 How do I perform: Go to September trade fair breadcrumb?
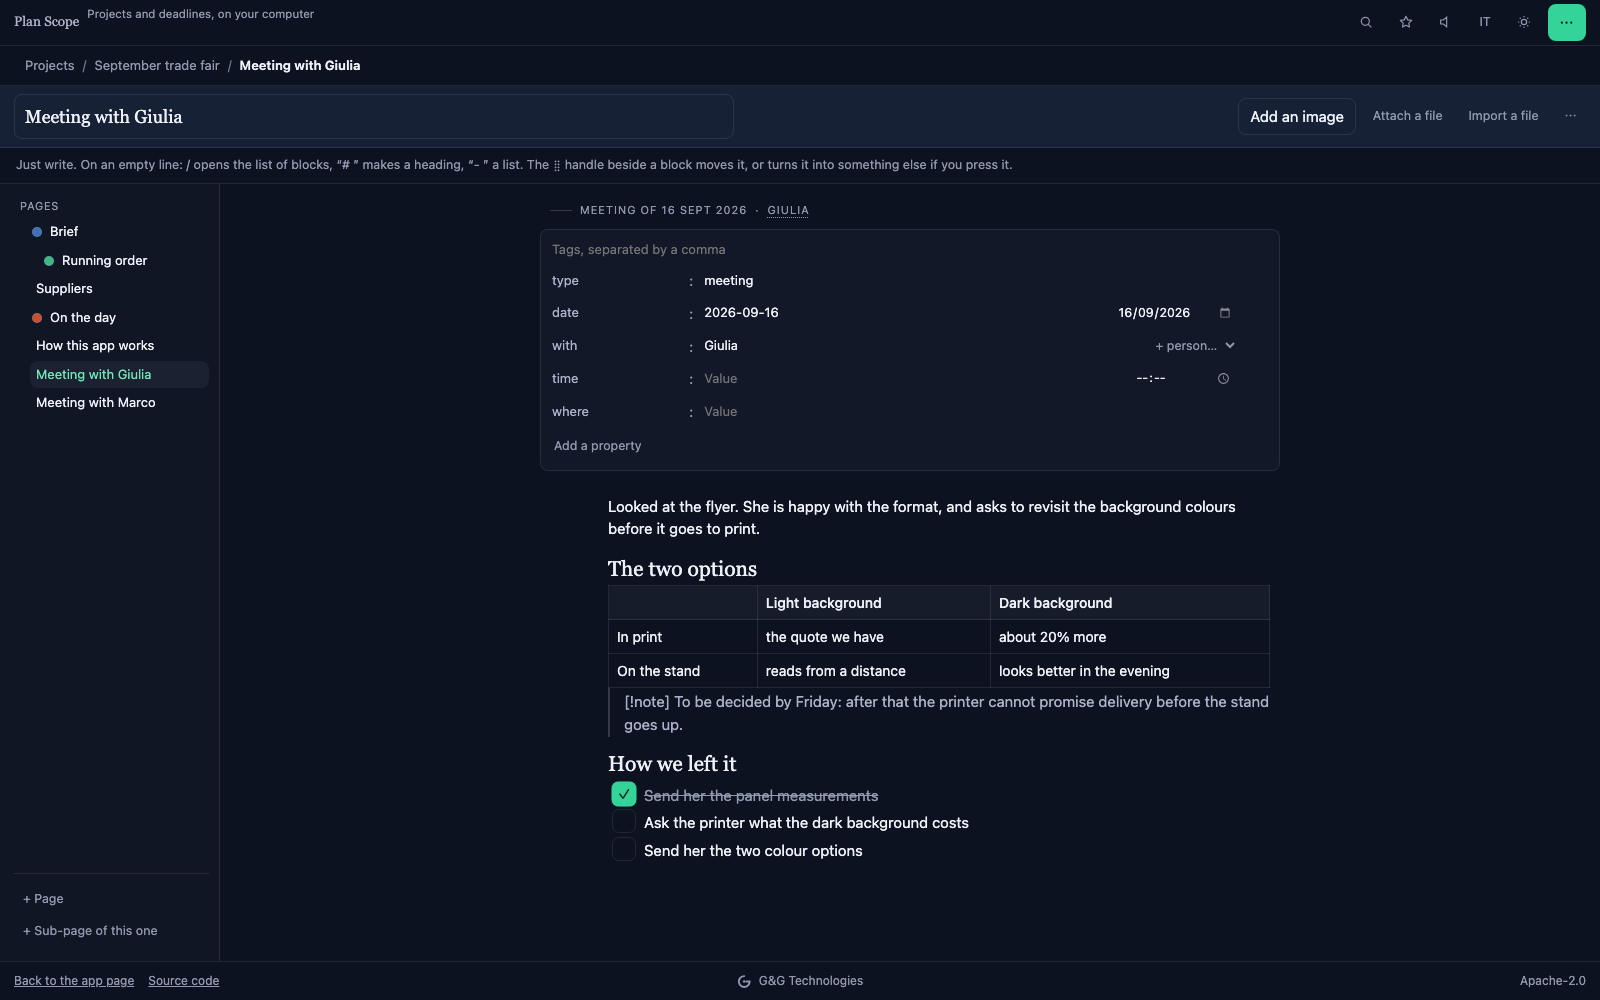pos(157,66)
